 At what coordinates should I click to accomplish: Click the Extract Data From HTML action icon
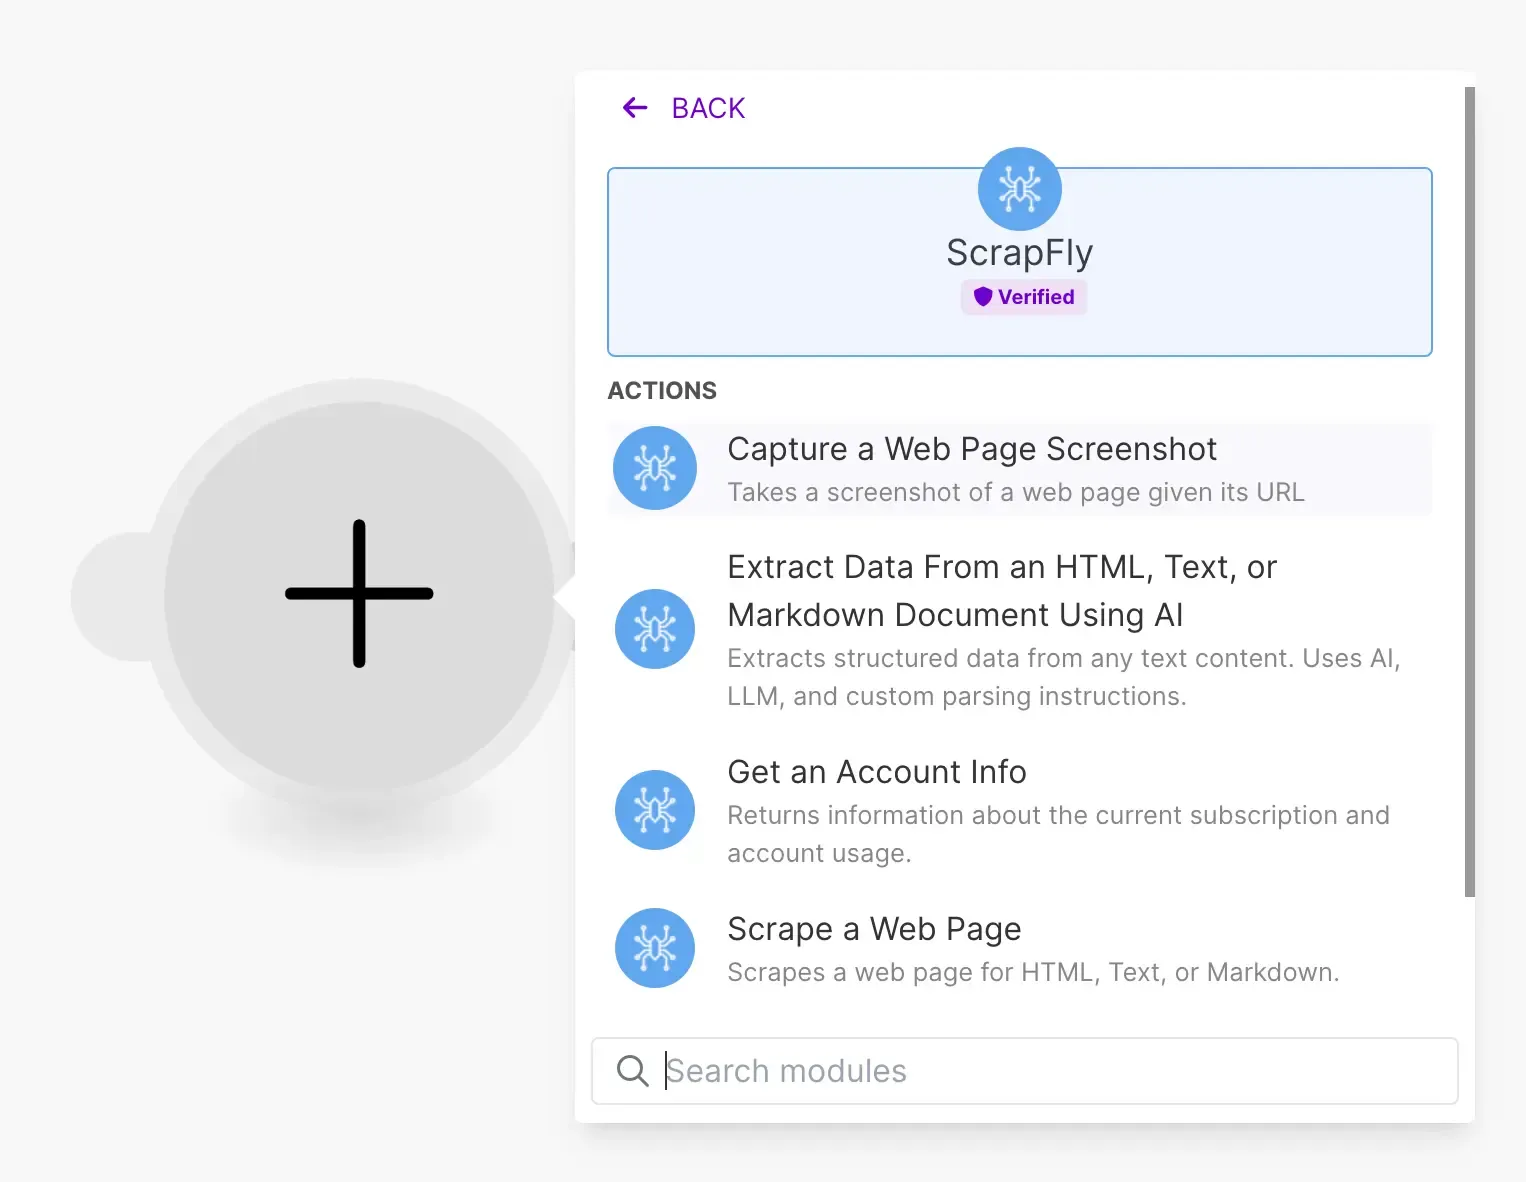click(x=655, y=629)
